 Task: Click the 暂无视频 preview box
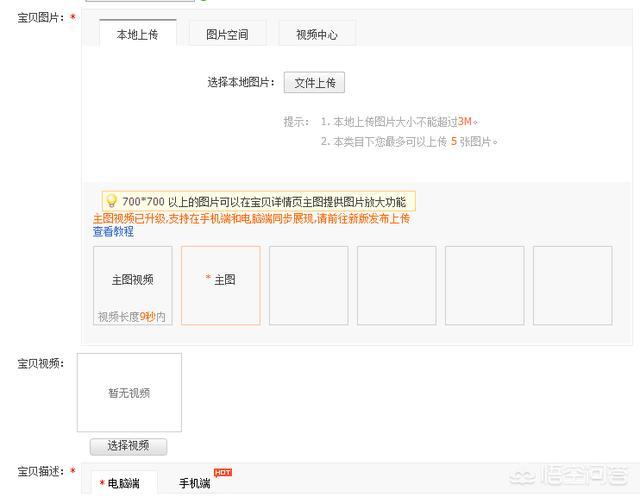point(129,392)
